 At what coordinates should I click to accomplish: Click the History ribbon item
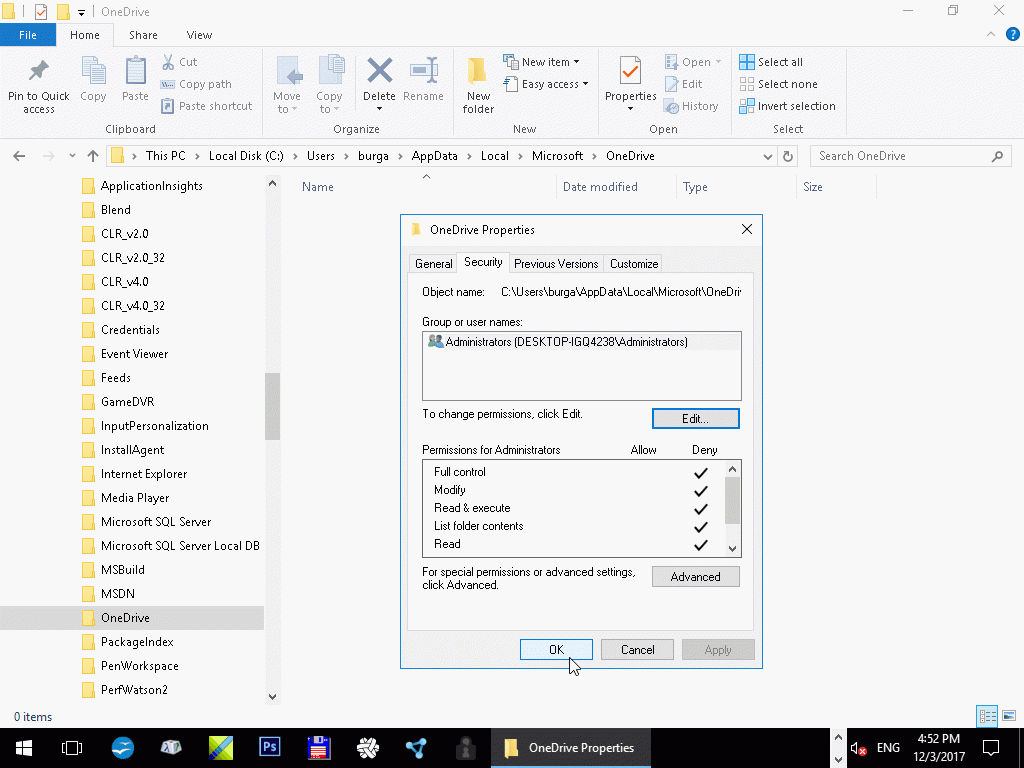tap(691, 106)
